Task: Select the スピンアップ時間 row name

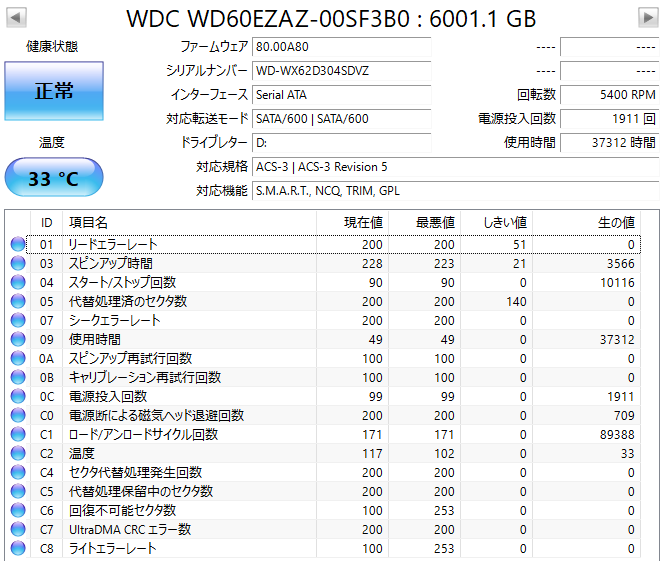Action: [x=111, y=263]
